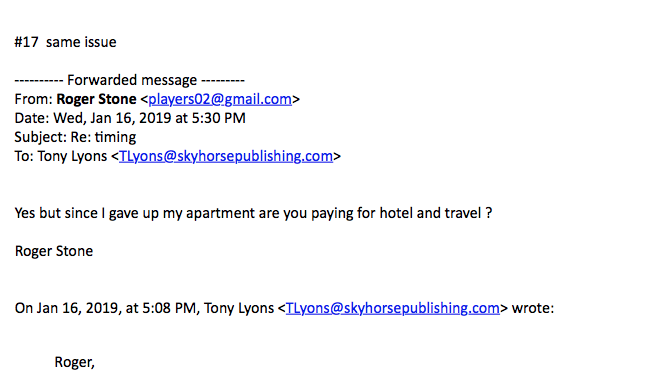Viewport: 661px width, 375px height.
Task: Click "hotel and travel ?" in the message body
Action: pos(435,213)
